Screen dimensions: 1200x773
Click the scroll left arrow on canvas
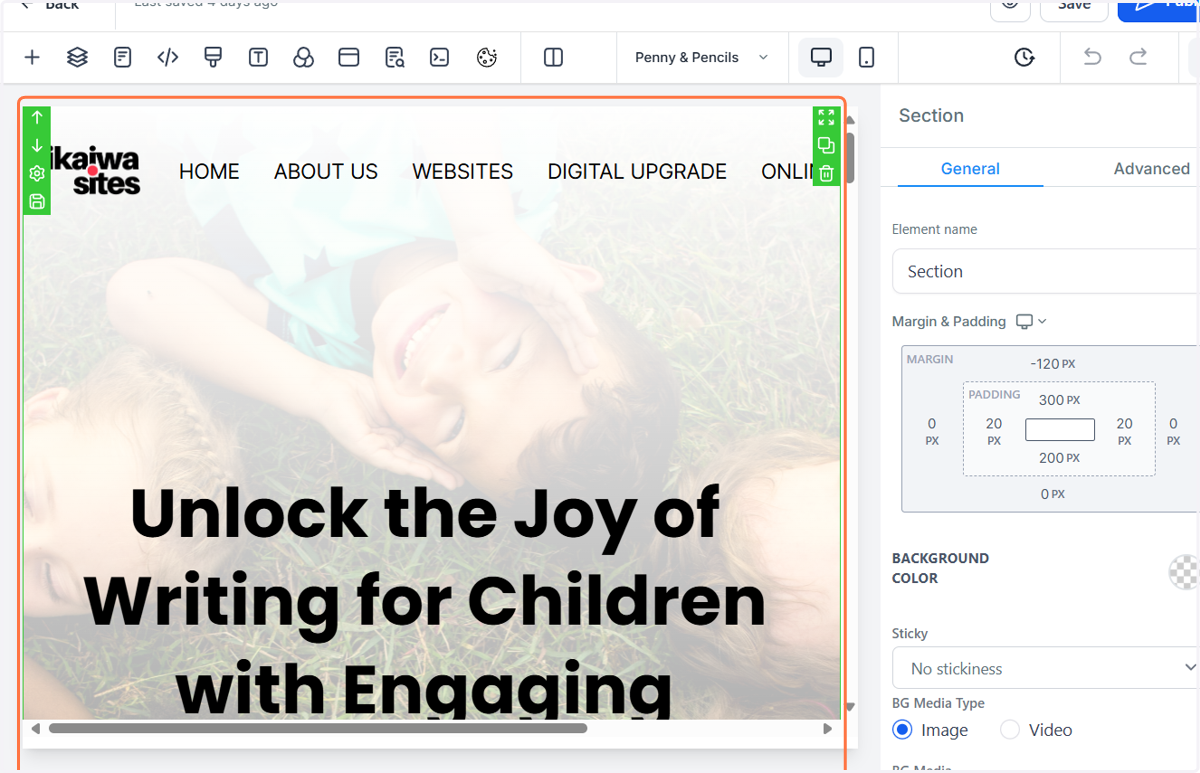click(x=36, y=729)
